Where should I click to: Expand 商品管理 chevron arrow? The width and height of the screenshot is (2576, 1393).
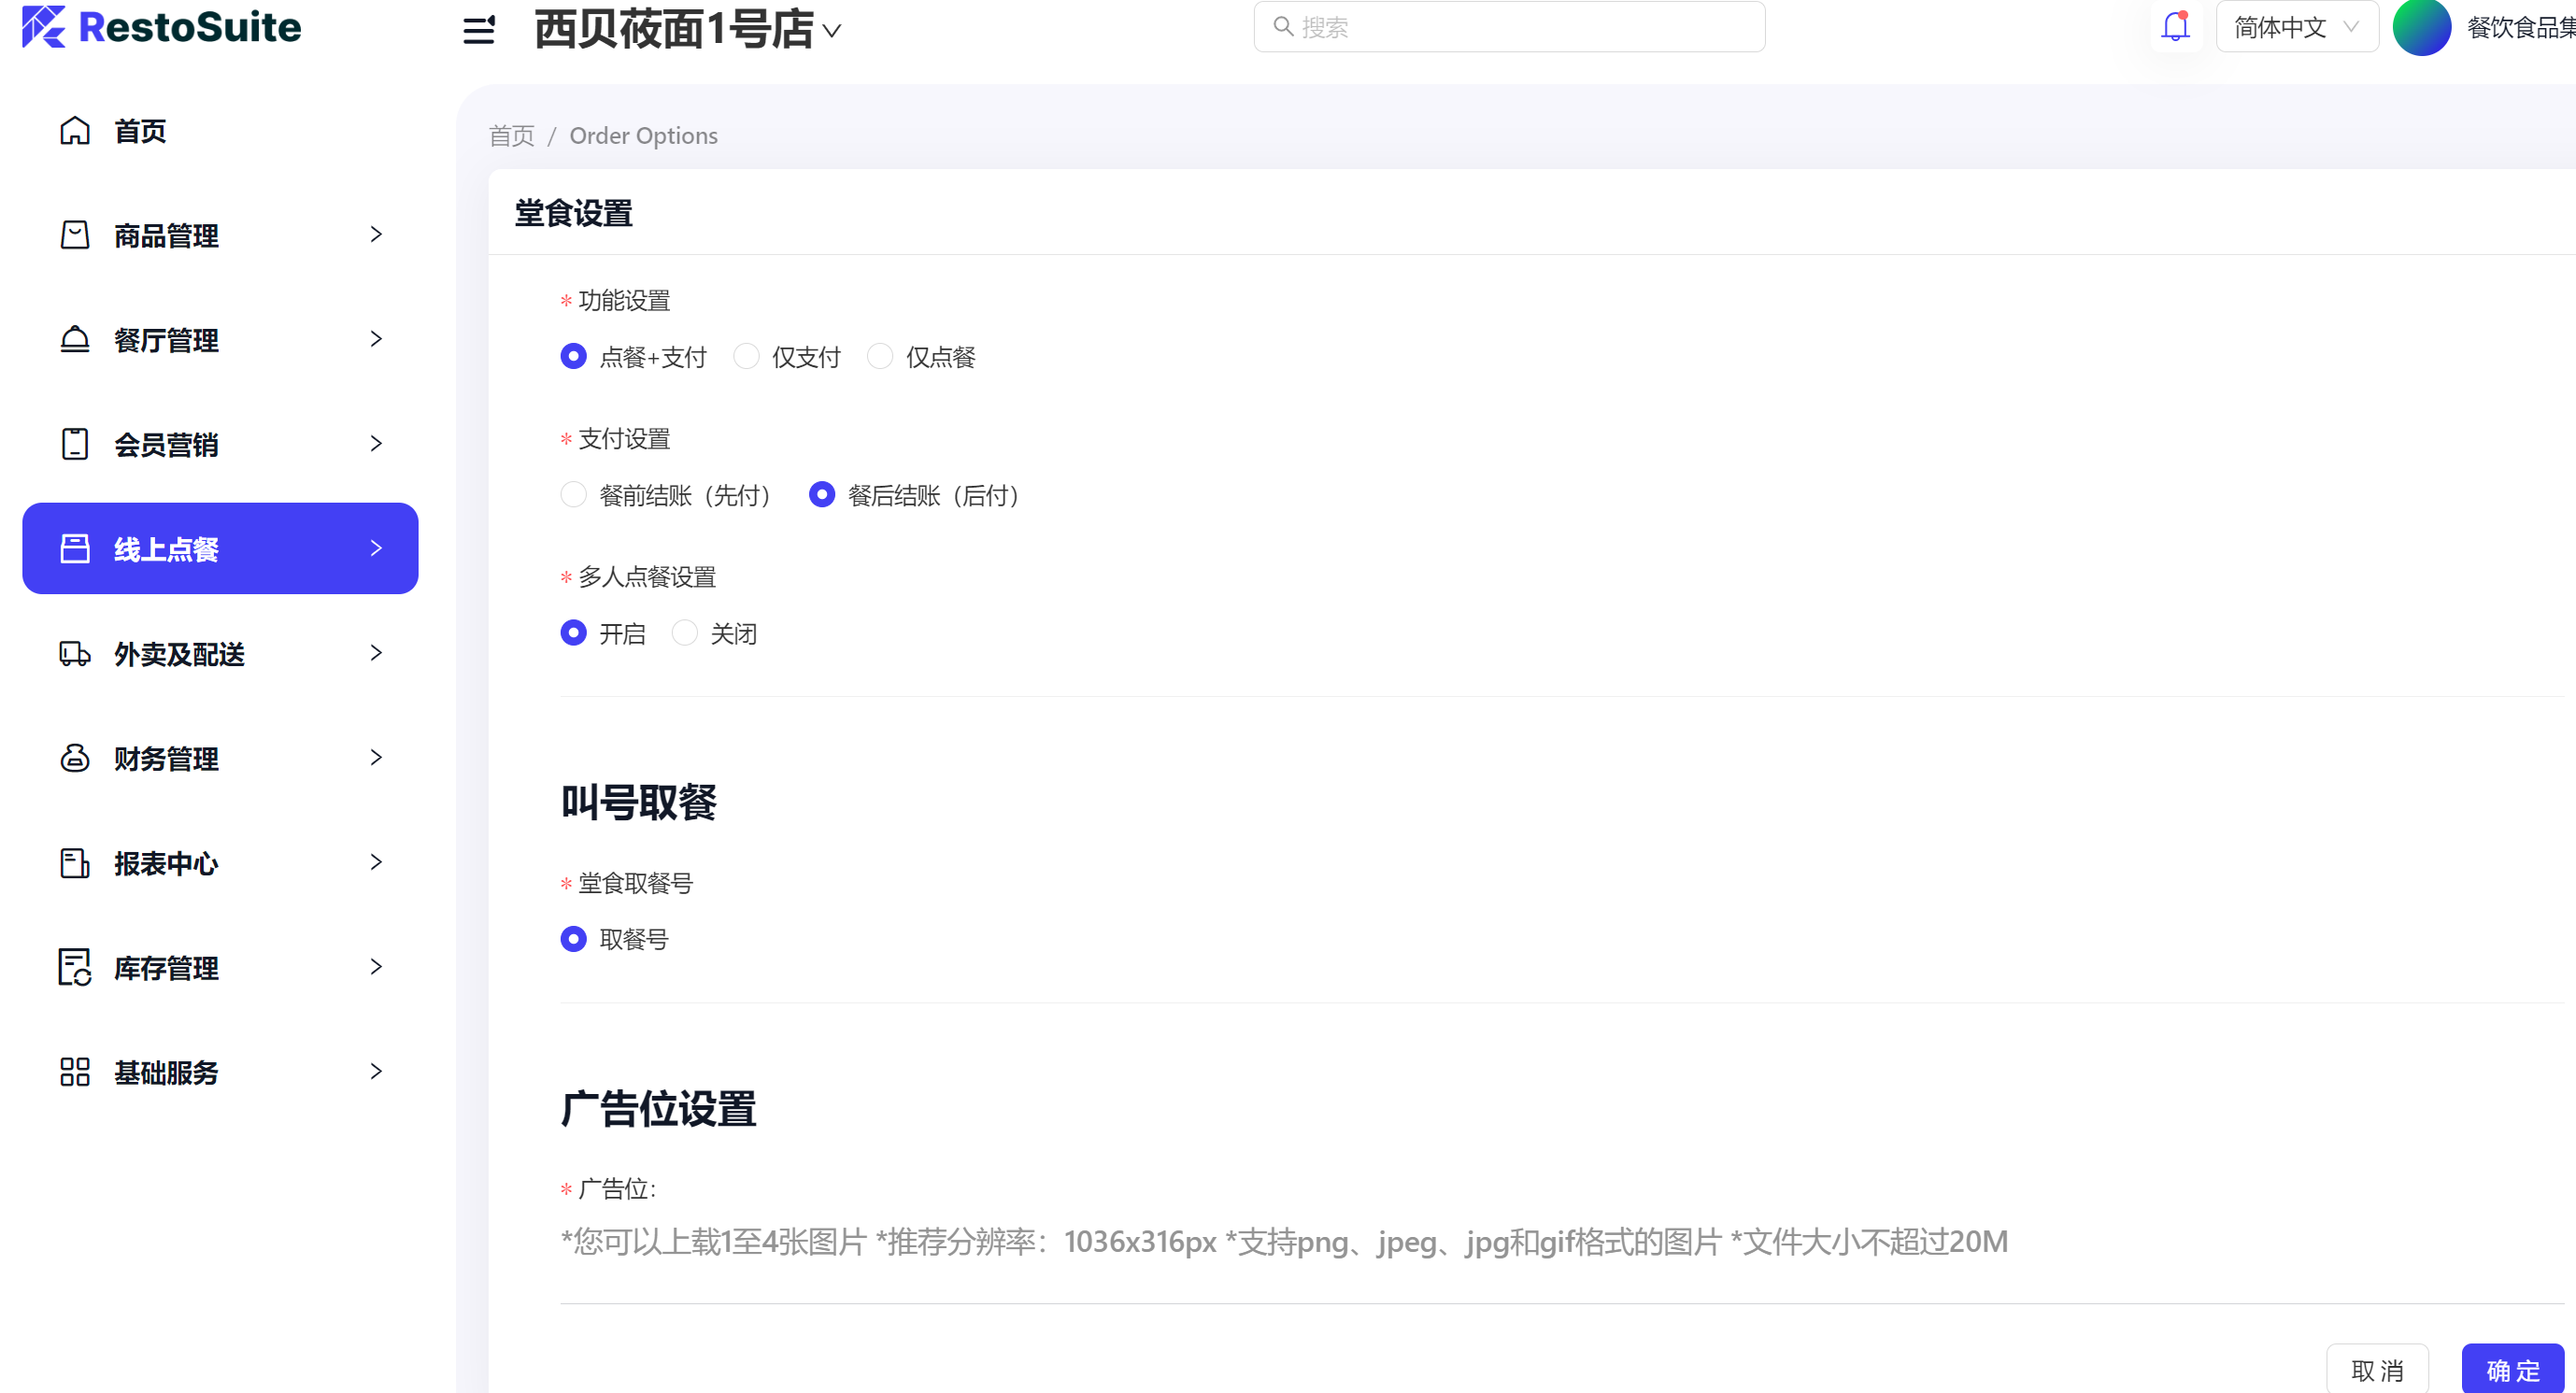376,235
